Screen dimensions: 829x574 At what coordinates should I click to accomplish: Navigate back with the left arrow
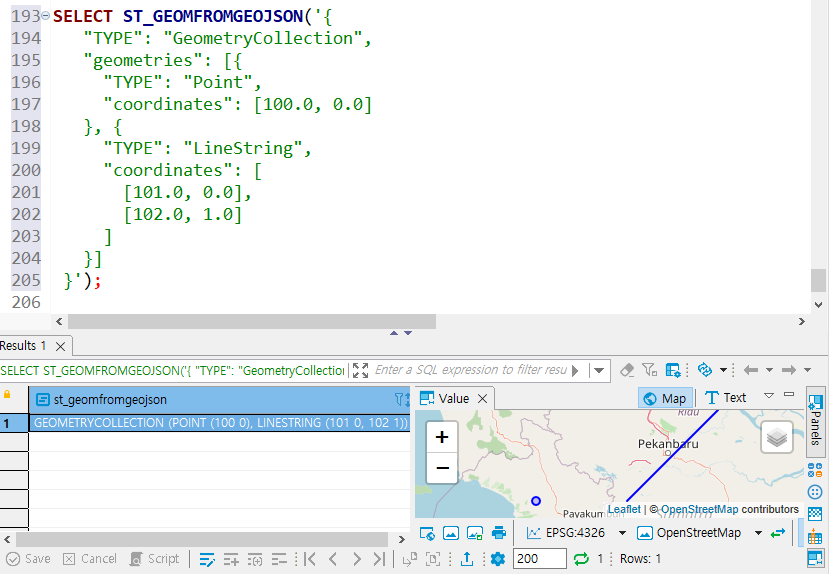pyautogui.click(x=751, y=370)
